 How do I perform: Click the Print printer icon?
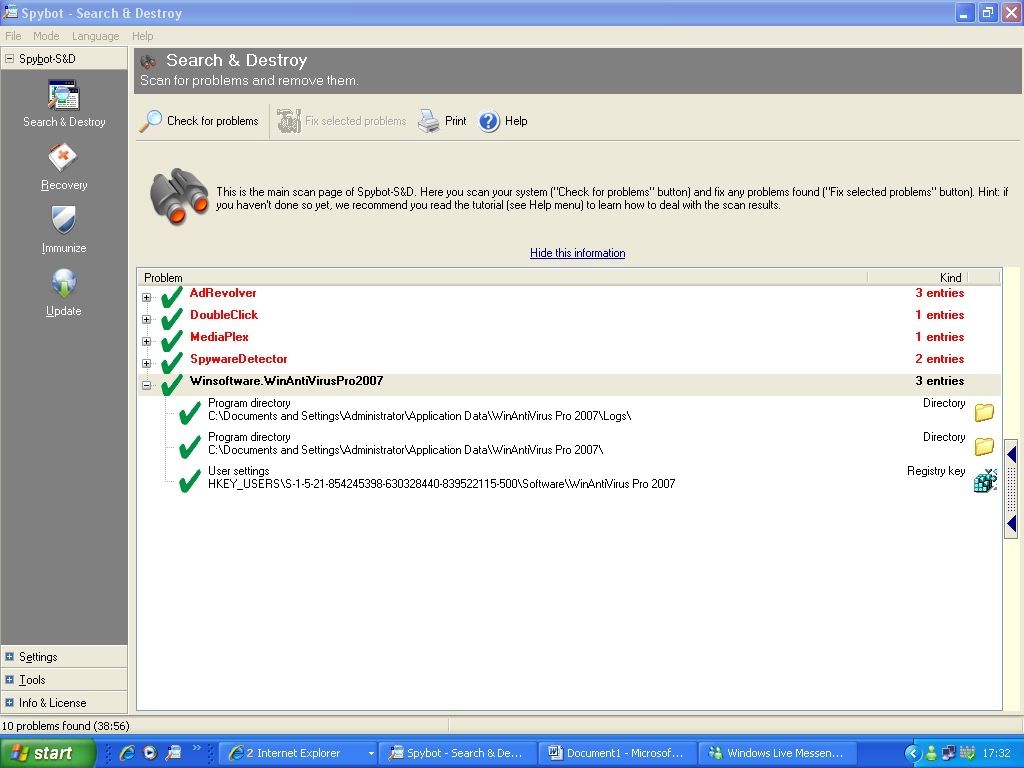tap(428, 121)
